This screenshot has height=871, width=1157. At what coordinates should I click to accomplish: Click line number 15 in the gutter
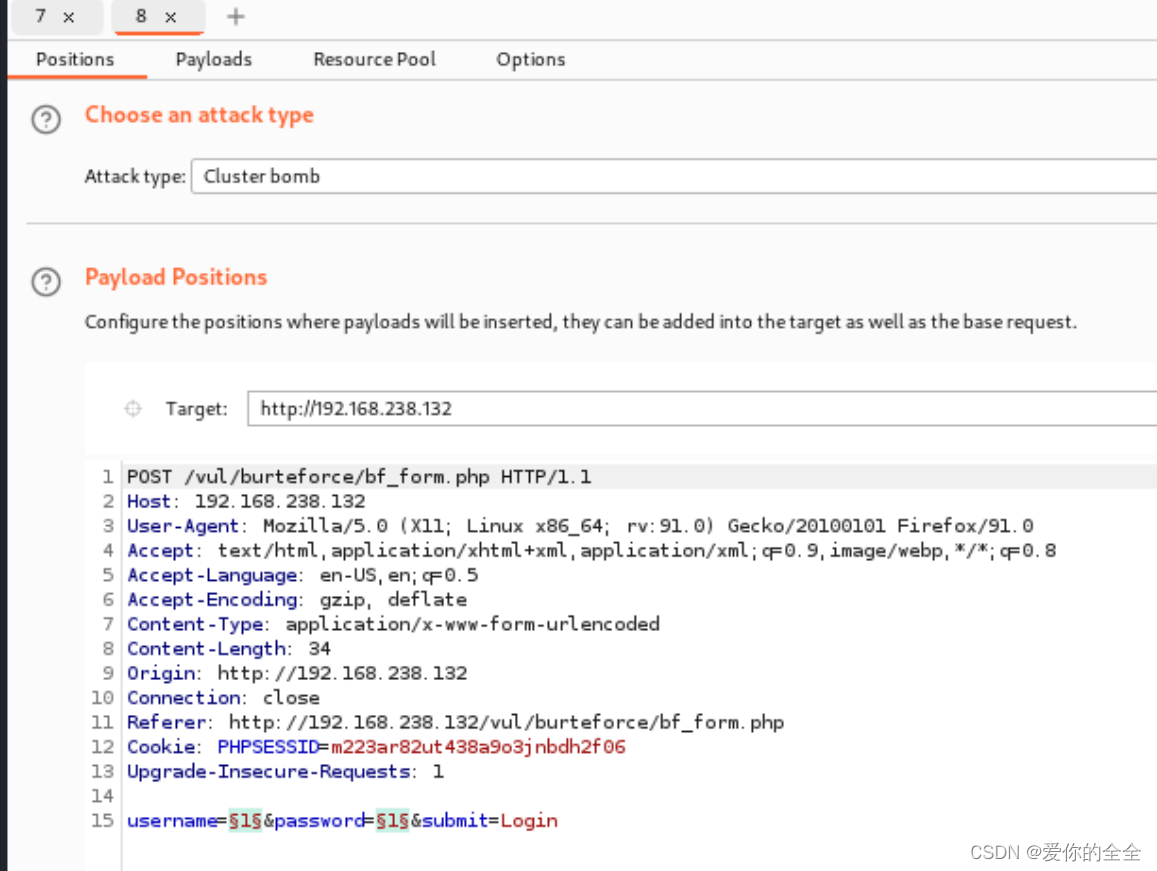click(x=103, y=820)
